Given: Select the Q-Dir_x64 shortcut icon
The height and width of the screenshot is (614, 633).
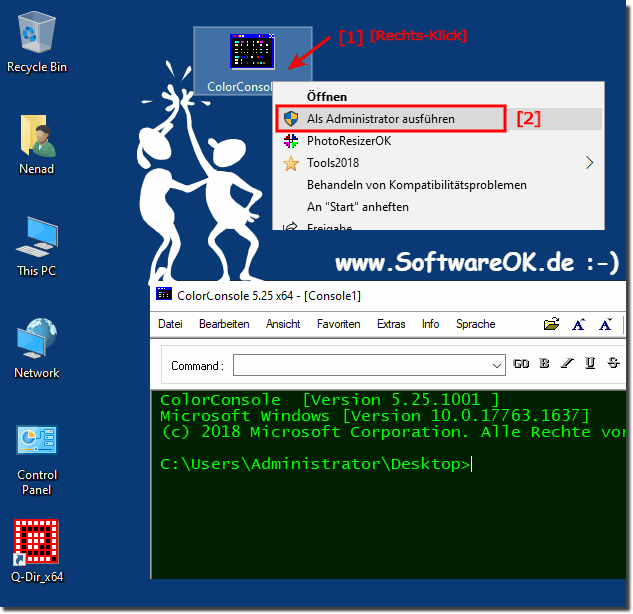Looking at the screenshot, I should [36, 551].
